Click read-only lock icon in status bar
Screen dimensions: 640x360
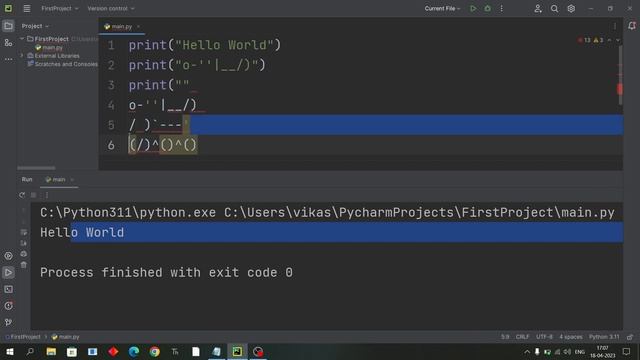coord(630,337)
